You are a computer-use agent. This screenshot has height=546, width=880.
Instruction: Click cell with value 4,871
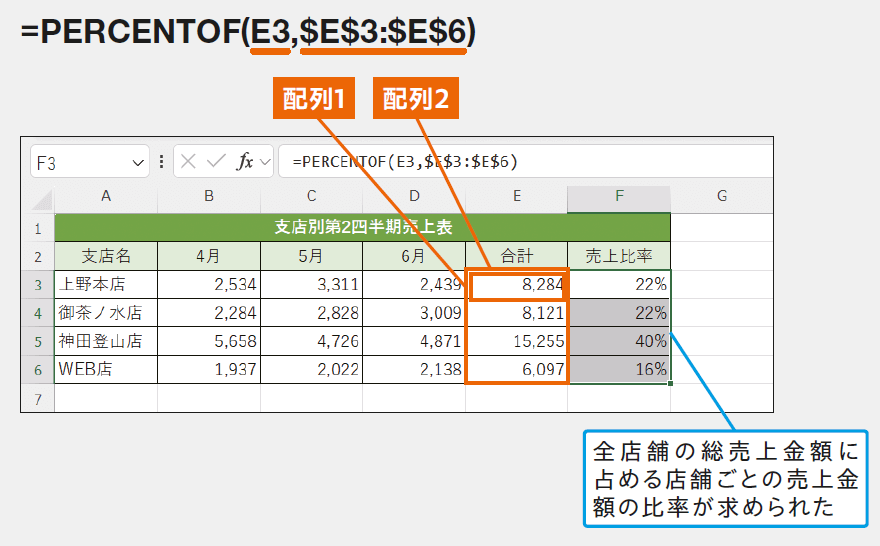click(414, 341)
